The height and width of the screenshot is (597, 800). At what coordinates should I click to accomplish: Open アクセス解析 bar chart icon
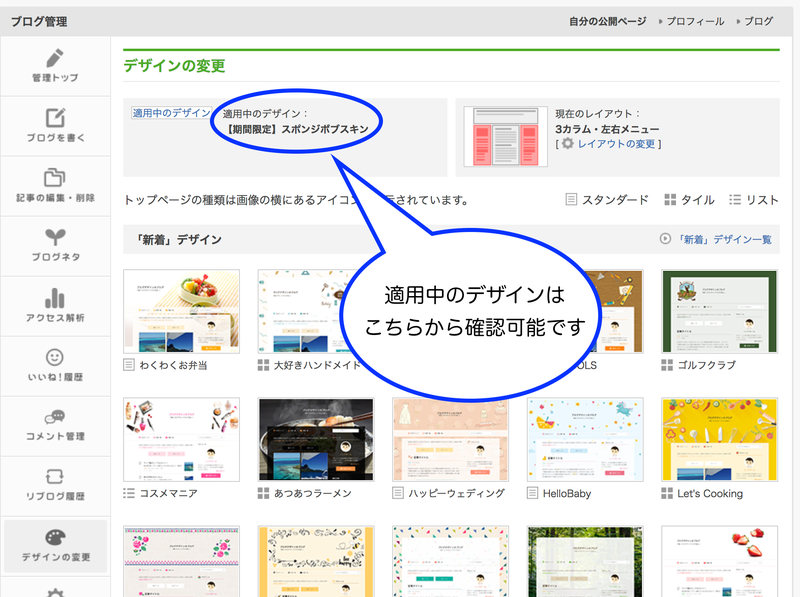tap(55, 298)
